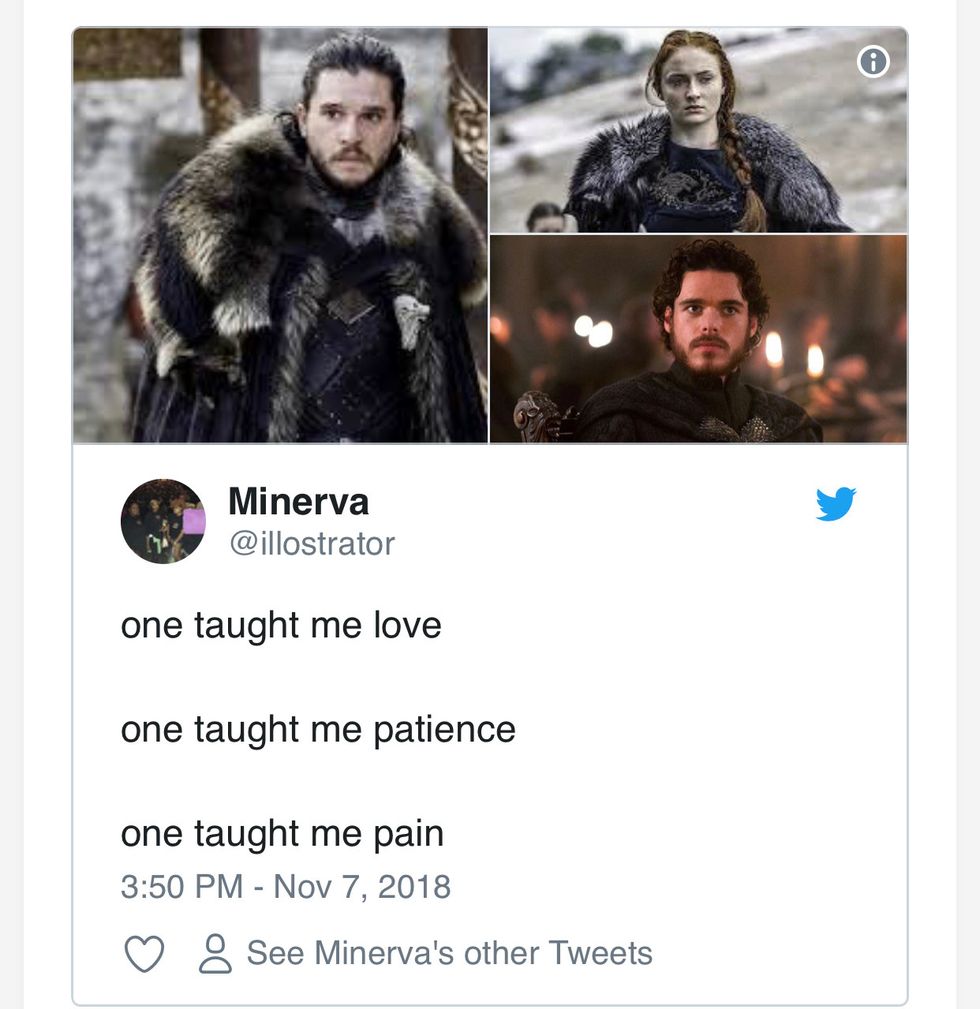Viewport: 980px width, 1009px height.
Task: Click the line "one taught me patience"
Action: [x=318, y=729]
